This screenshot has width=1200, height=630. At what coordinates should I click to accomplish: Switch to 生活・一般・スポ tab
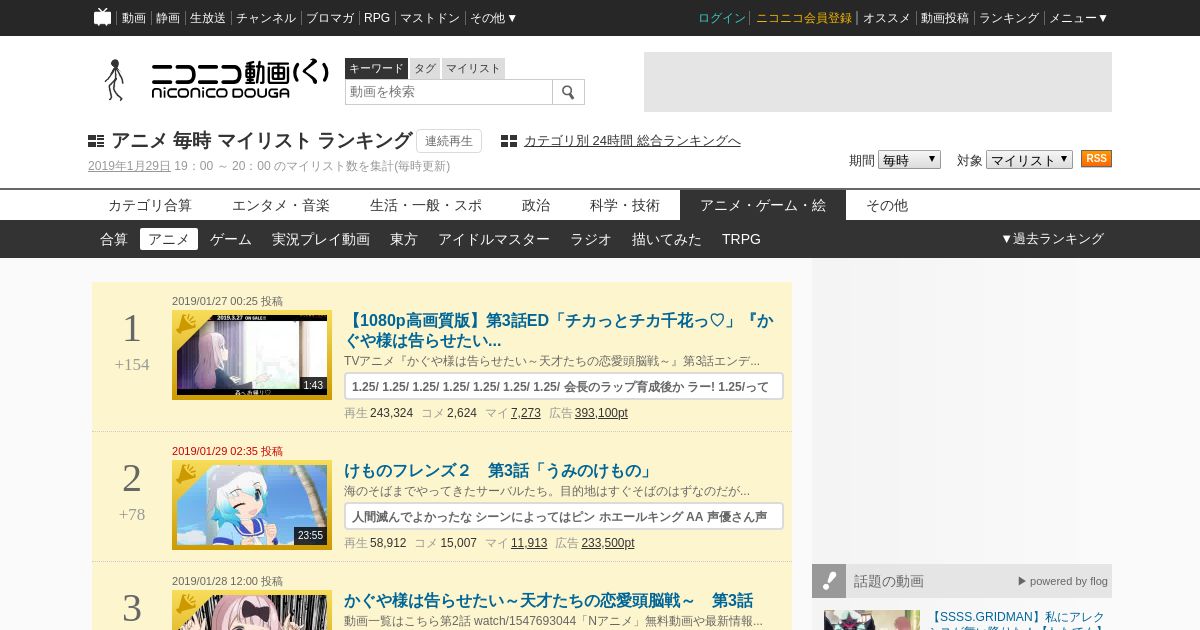426,205
